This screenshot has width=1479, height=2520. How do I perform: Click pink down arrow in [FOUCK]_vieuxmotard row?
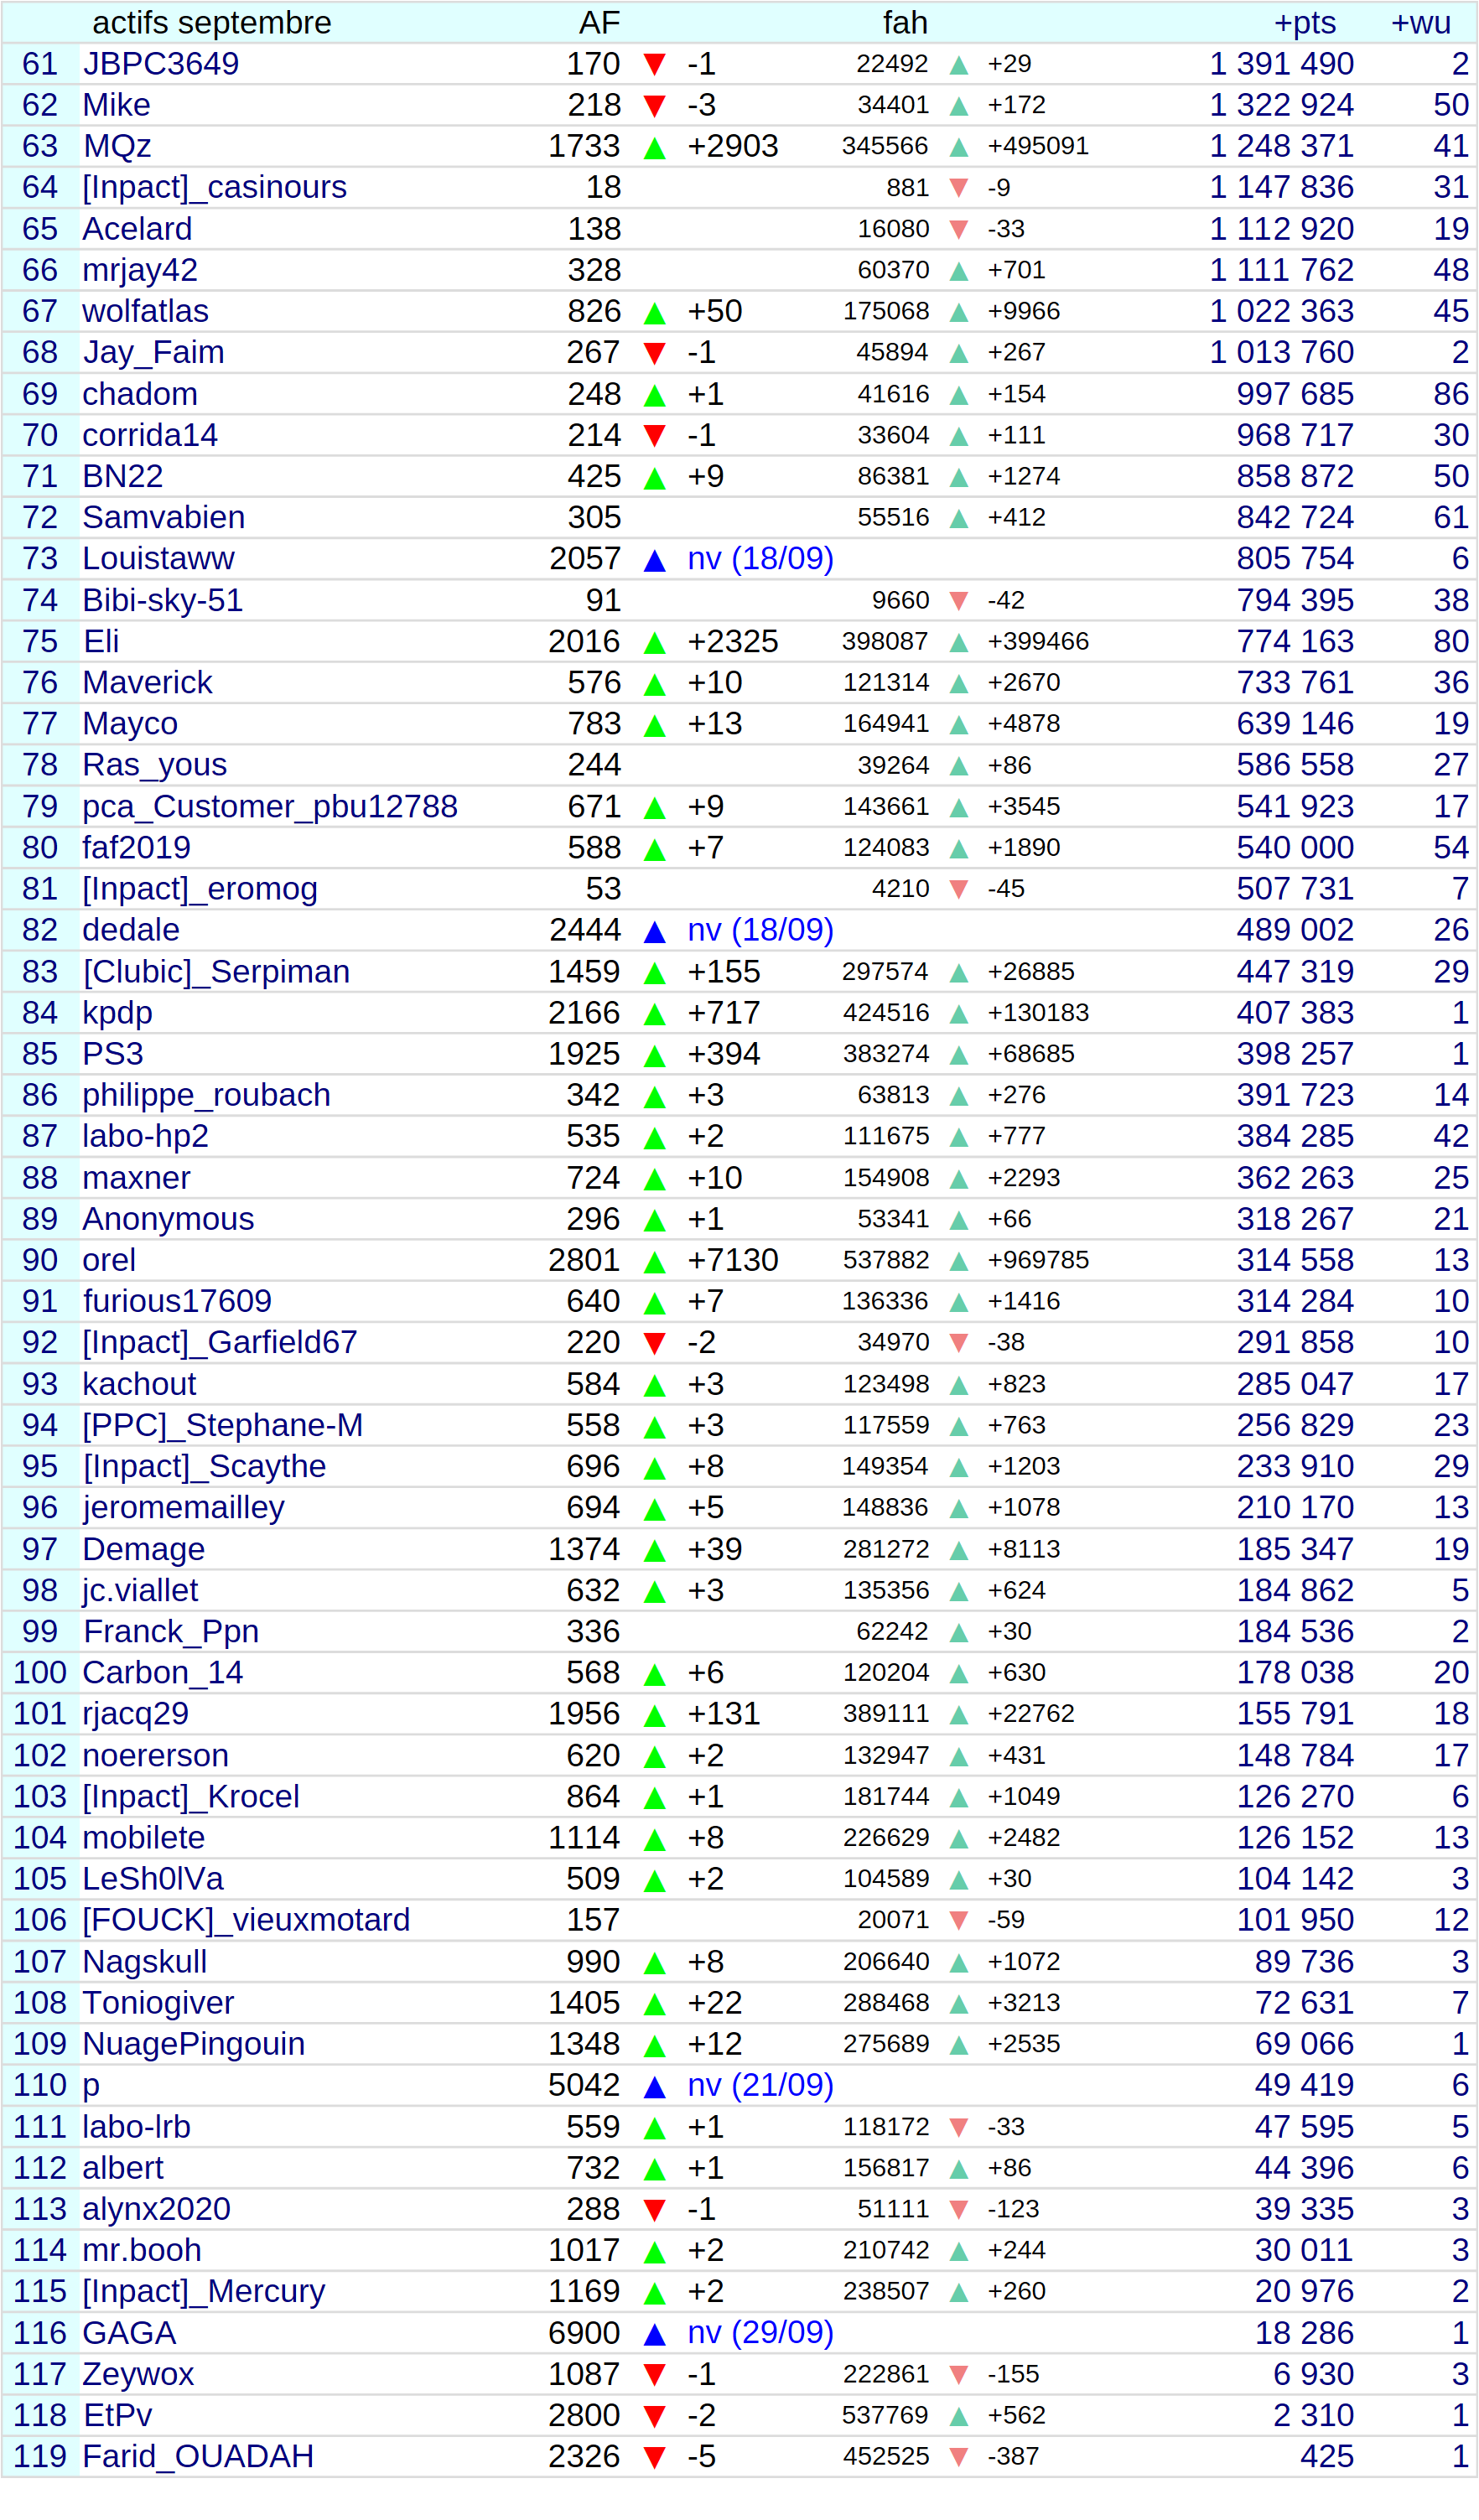click(x=958, y=1920)
